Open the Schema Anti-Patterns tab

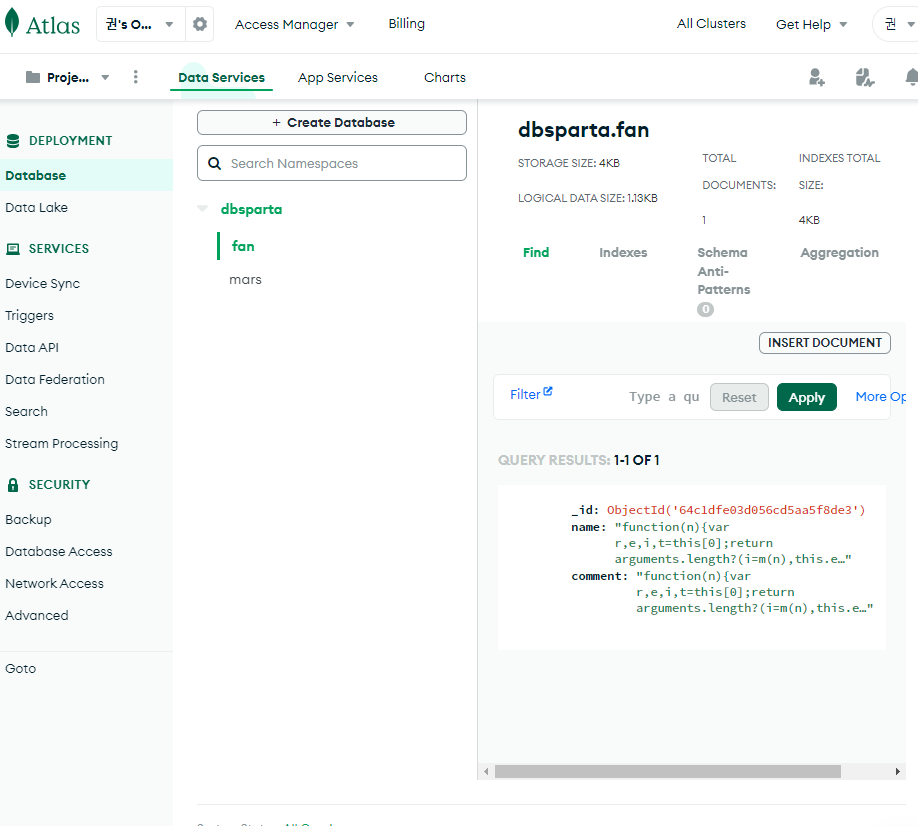pyautogui.click(x=724, y=271)
